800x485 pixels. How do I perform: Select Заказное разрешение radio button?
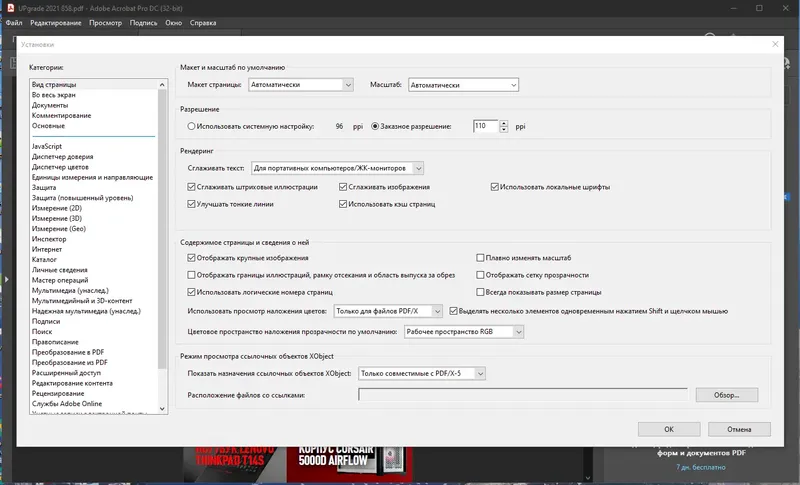click(375, 126)
